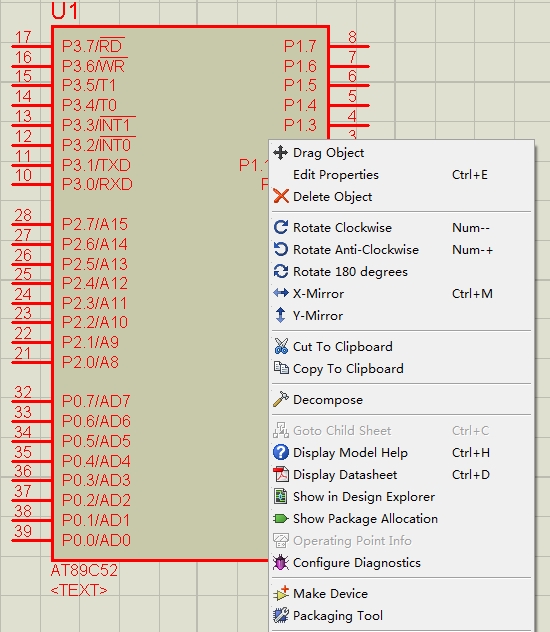Click pin label P0.7/AD7

click(96, 401)
